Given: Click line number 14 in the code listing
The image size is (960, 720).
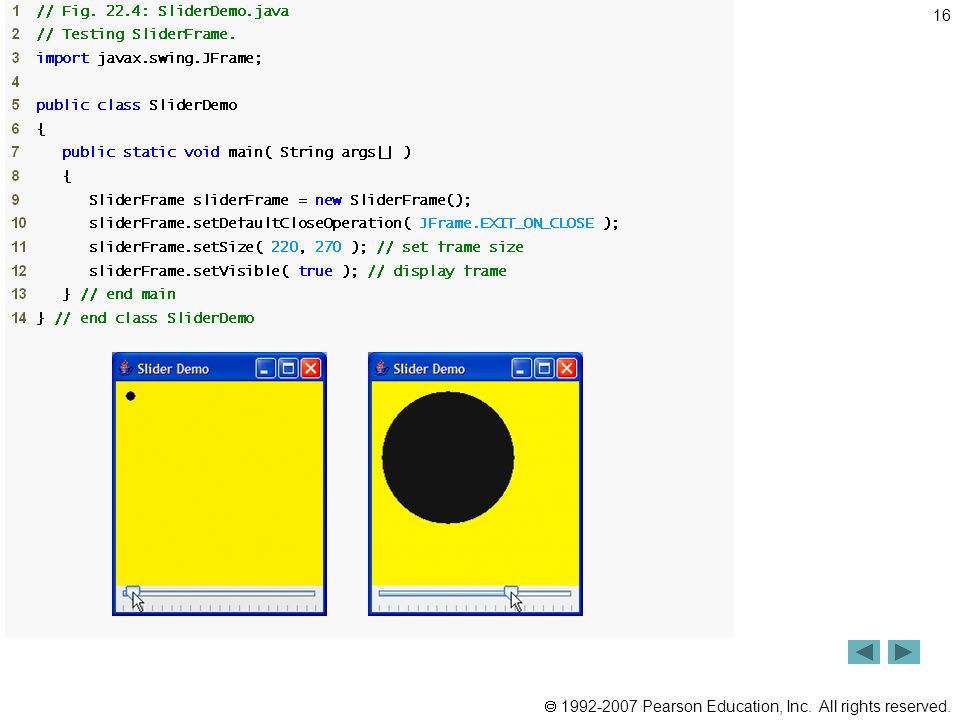Looking at the screenshot, I should coord(19,318).
